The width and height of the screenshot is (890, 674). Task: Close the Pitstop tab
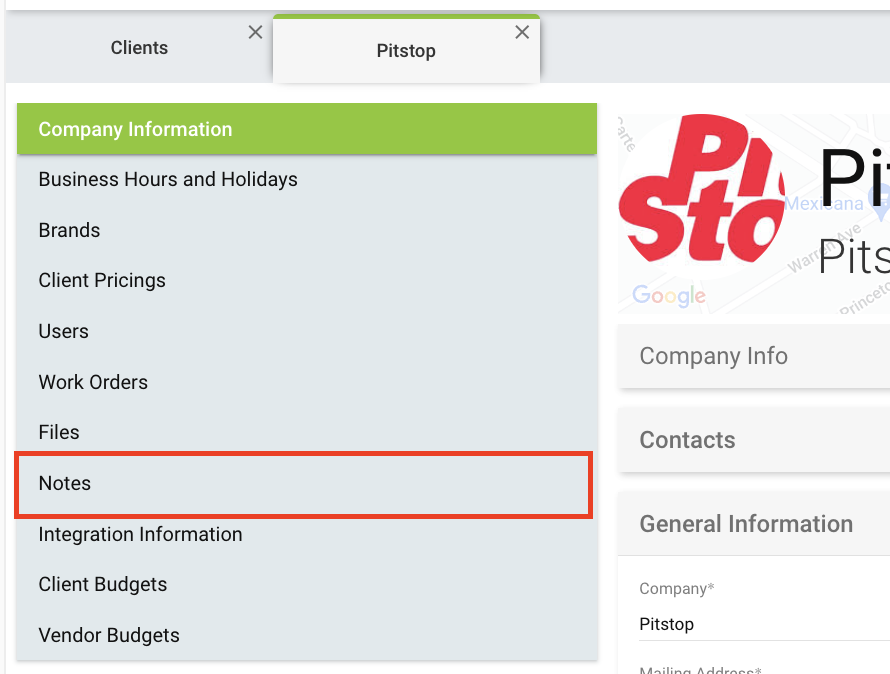(522, 32)
